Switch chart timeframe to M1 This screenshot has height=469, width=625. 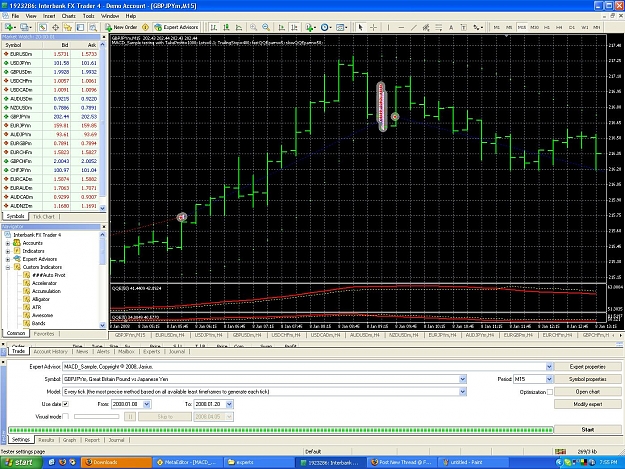pos(497,27)
